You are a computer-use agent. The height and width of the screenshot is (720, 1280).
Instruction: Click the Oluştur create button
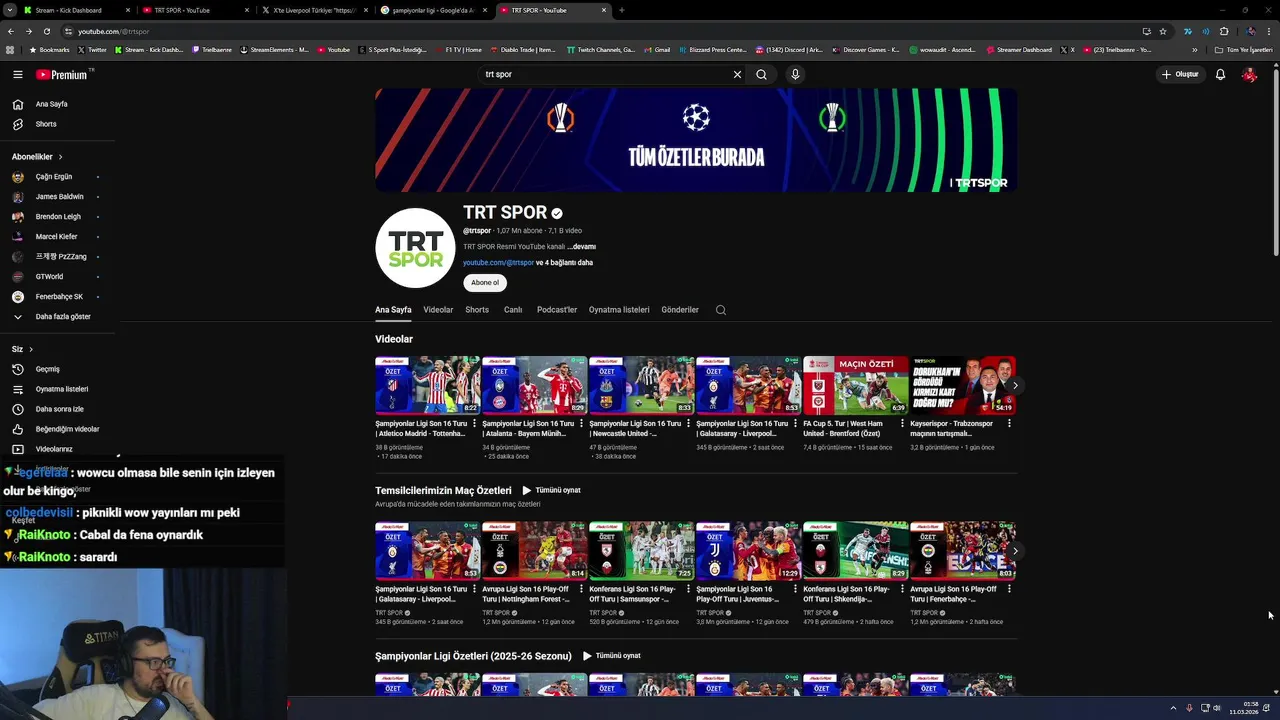click(1180, 74)
